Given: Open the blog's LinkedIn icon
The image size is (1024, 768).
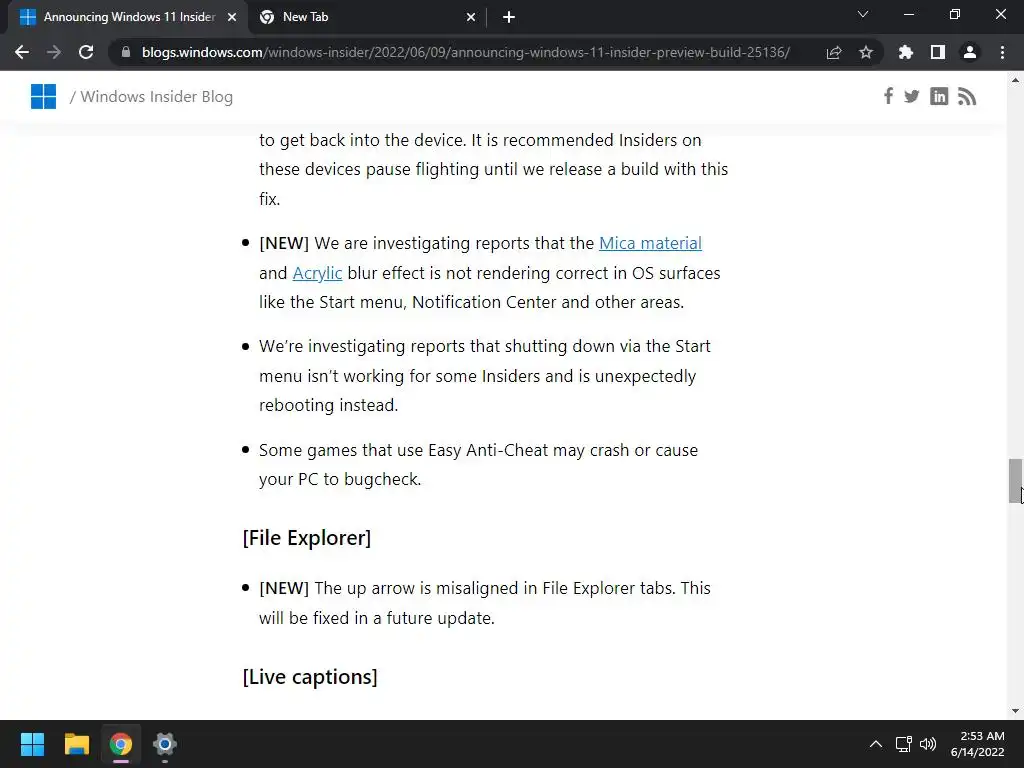Looking at the screenshot, I should point(939,97).
